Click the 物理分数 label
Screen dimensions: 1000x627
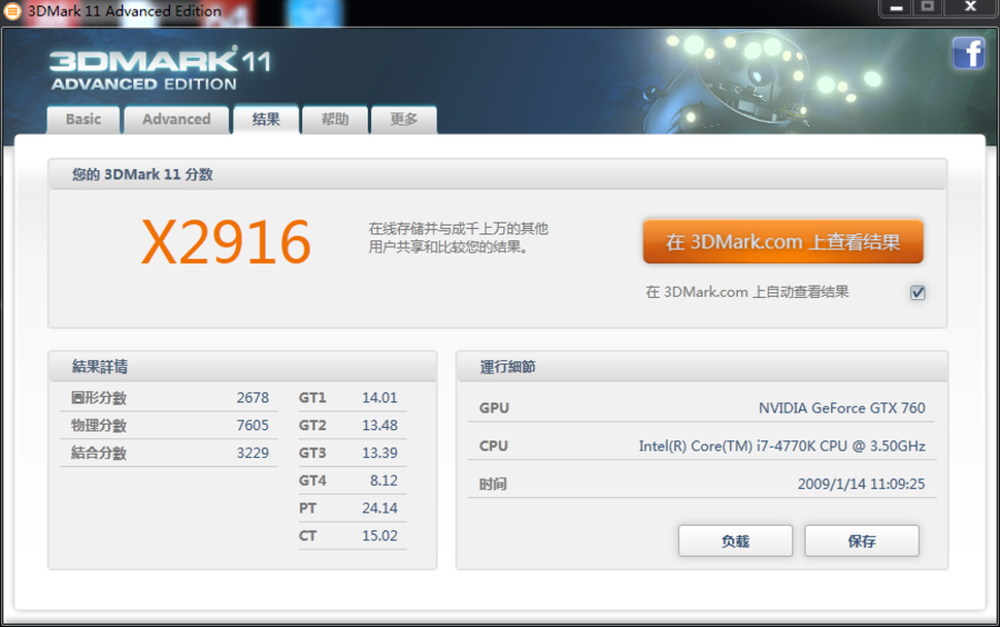(x=99, y=425)
